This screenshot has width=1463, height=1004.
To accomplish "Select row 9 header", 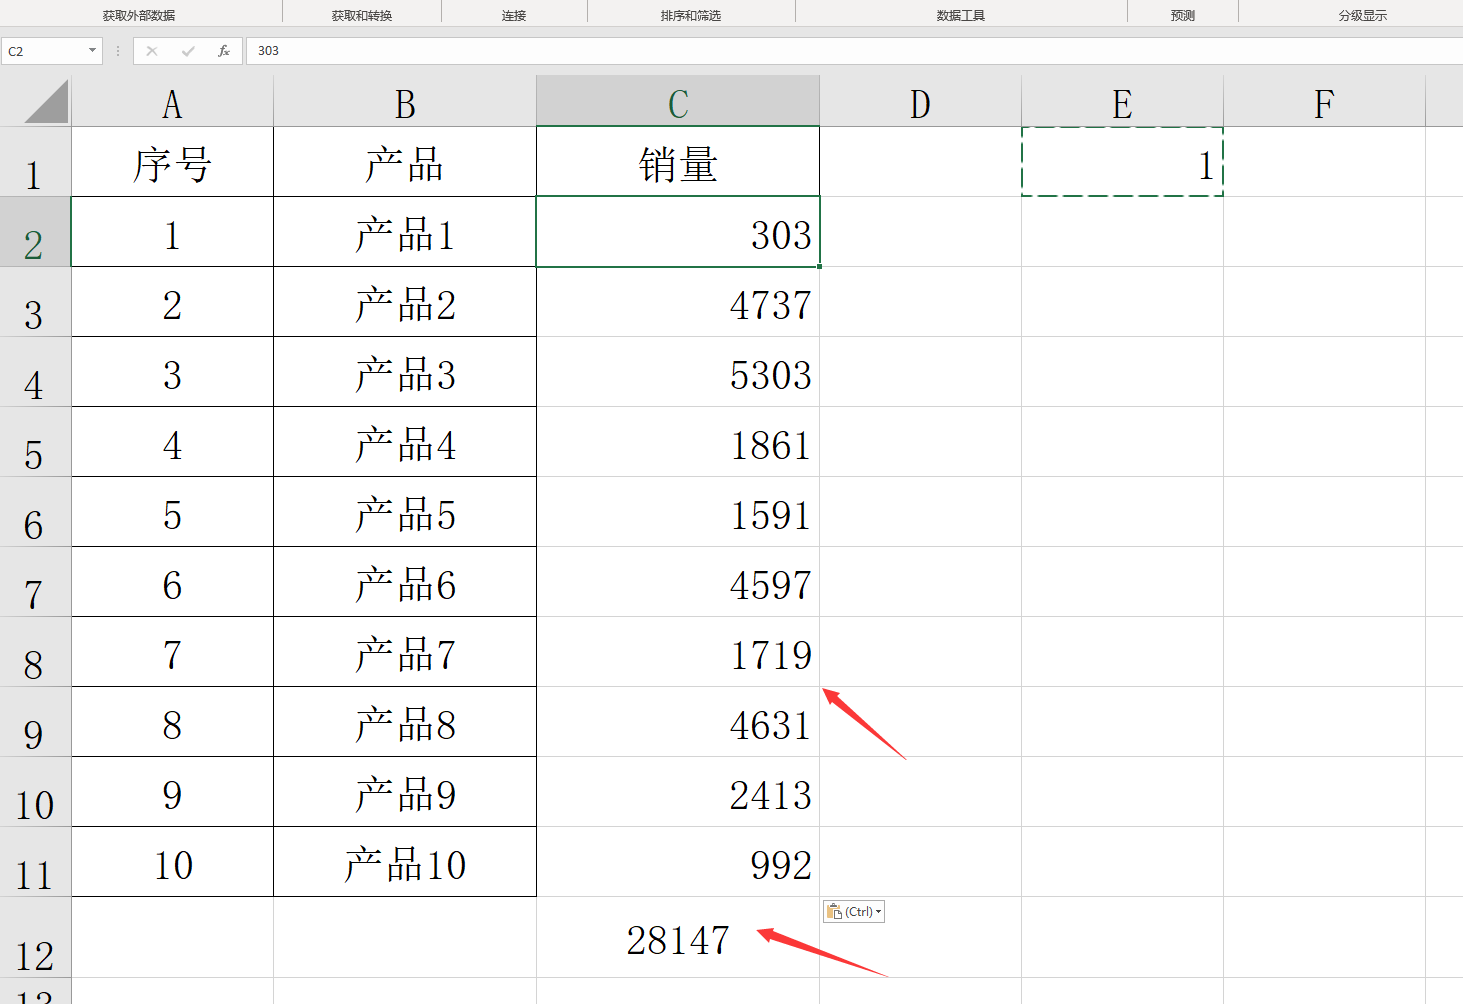I will pos(35,722).
